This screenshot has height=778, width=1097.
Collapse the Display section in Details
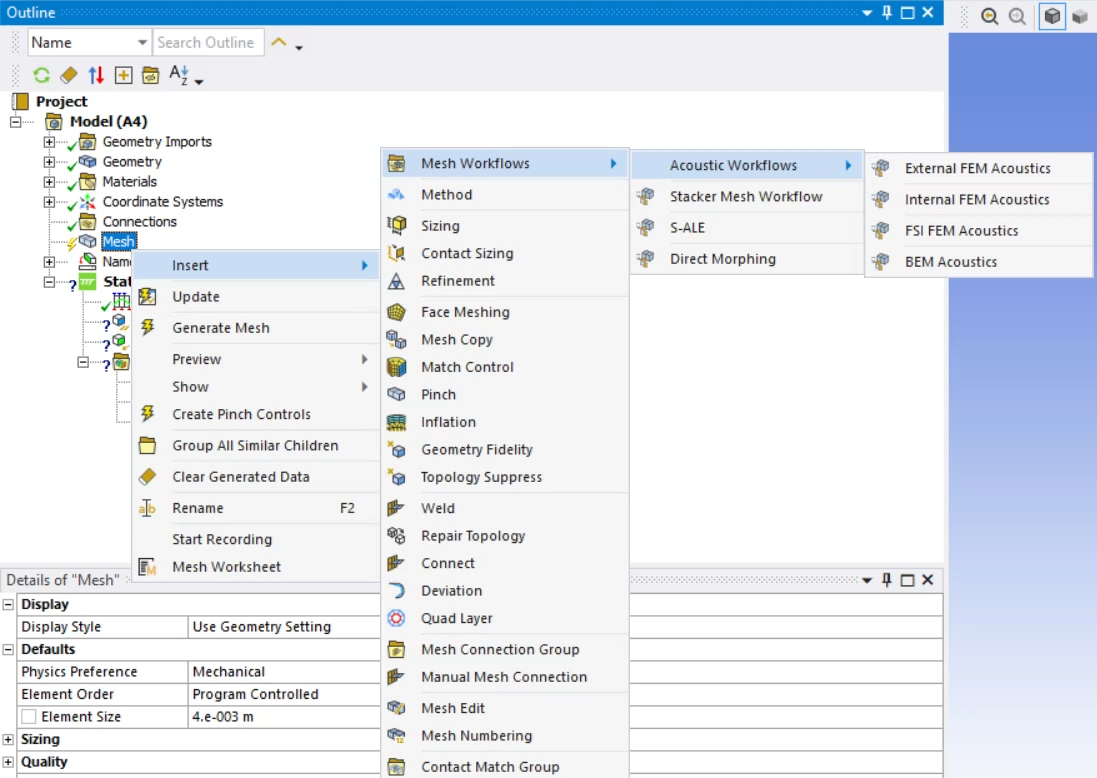(x=9, y=604)
